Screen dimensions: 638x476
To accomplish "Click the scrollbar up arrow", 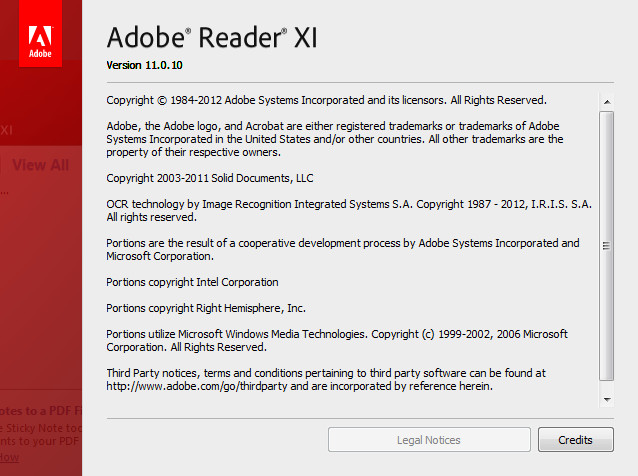I will (x=607, y=102).
